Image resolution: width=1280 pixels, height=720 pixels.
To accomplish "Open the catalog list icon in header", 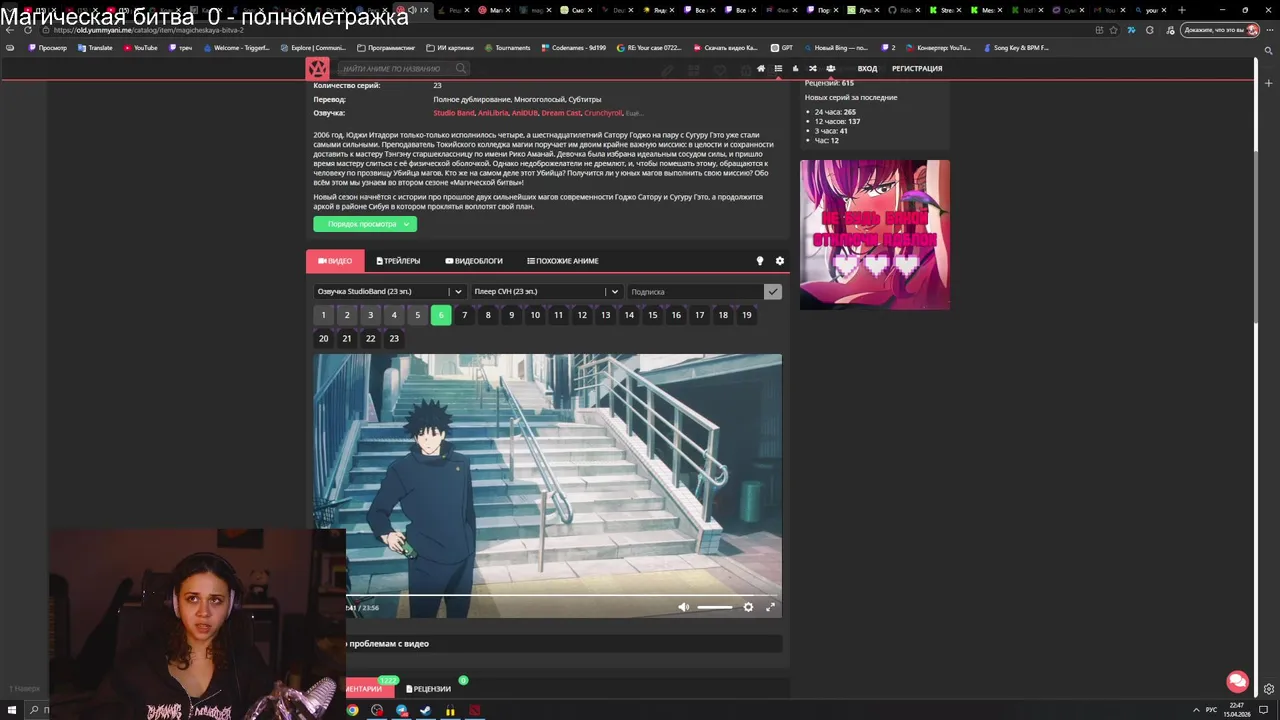I will [x=778, y=69].
